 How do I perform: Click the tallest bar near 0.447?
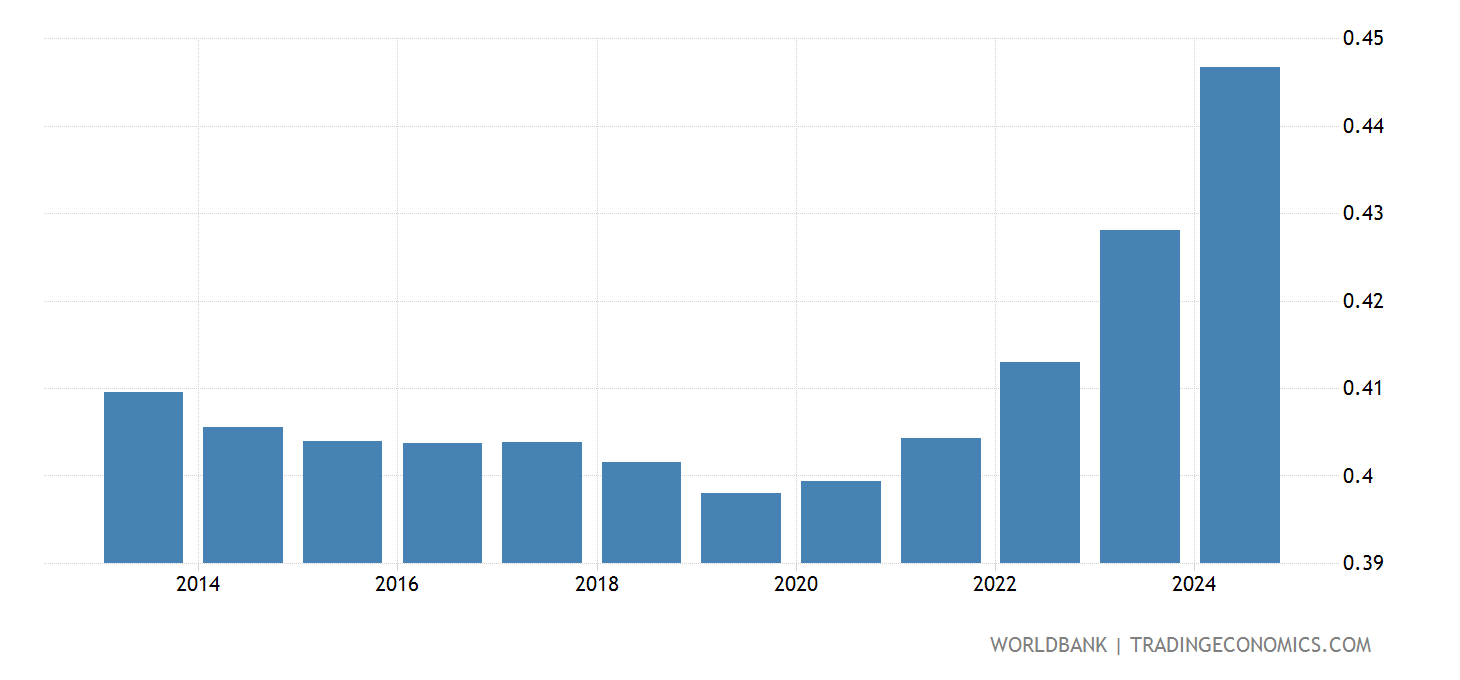pyautogui.click(x=1239, y=315)
